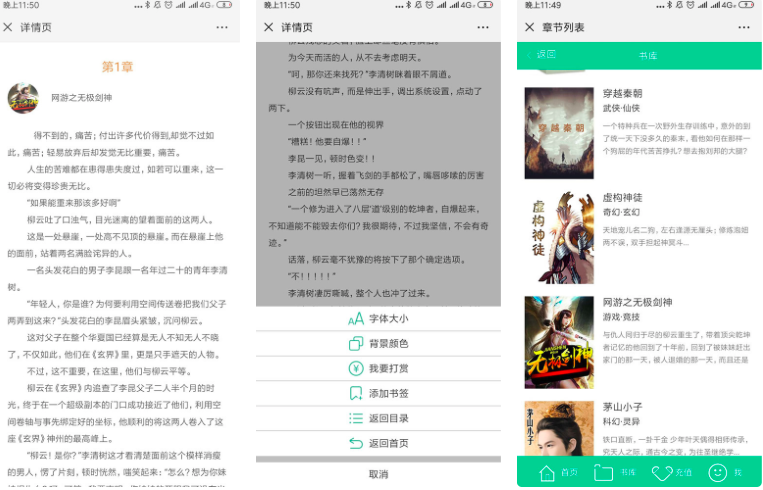Image resolution: width=763 pixels, height=490 pixels.
Task: Choose 返回目录 return to contents
Action: pyautogui.click(x=378, y=419)
